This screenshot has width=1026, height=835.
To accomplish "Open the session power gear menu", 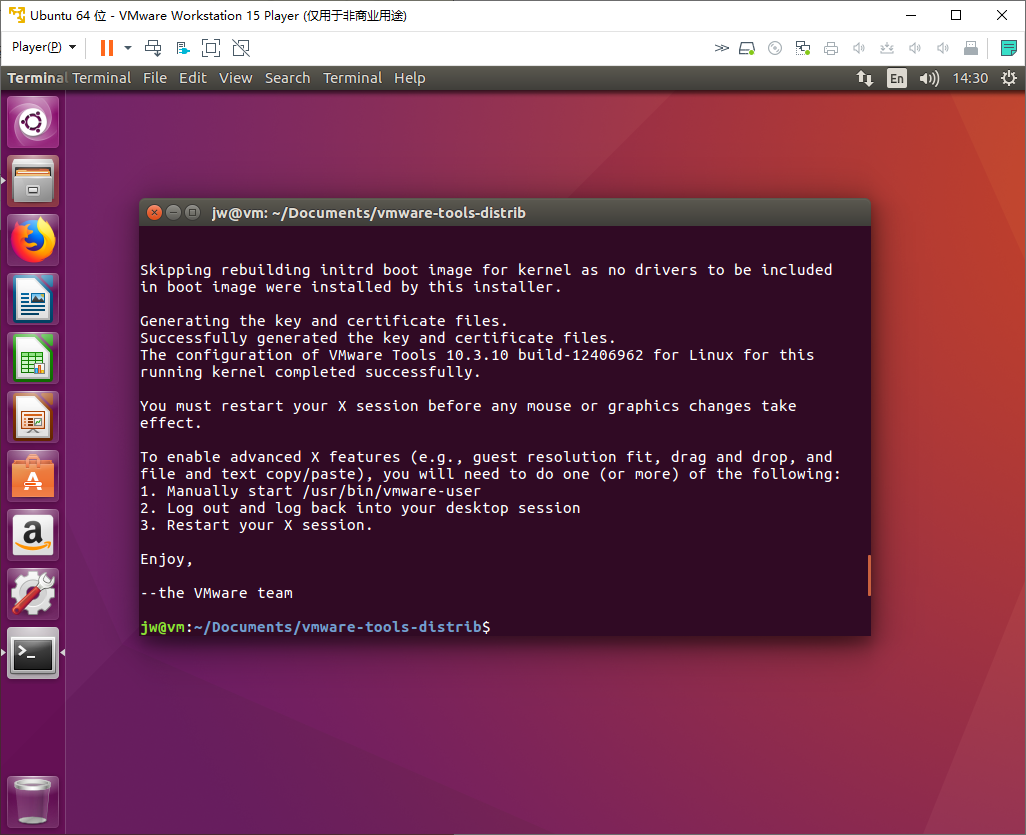I will tap(1009, 79).
